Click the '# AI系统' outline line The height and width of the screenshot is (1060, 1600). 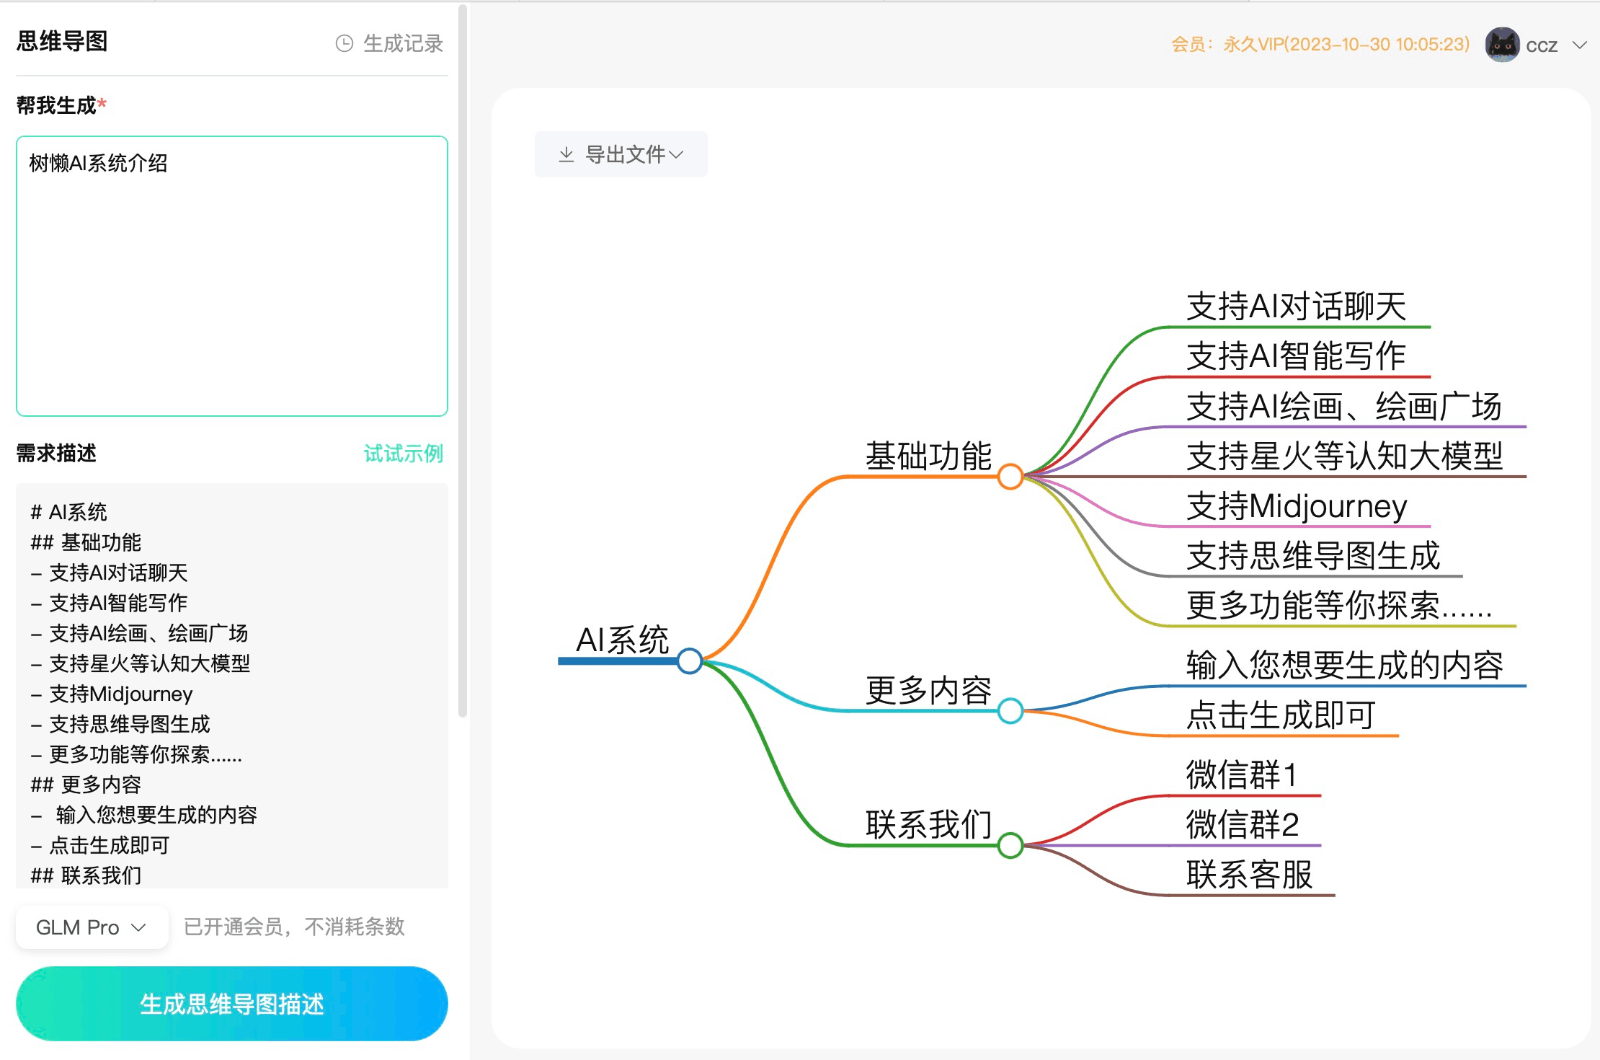pyautogui.click(x=69, y=512)
